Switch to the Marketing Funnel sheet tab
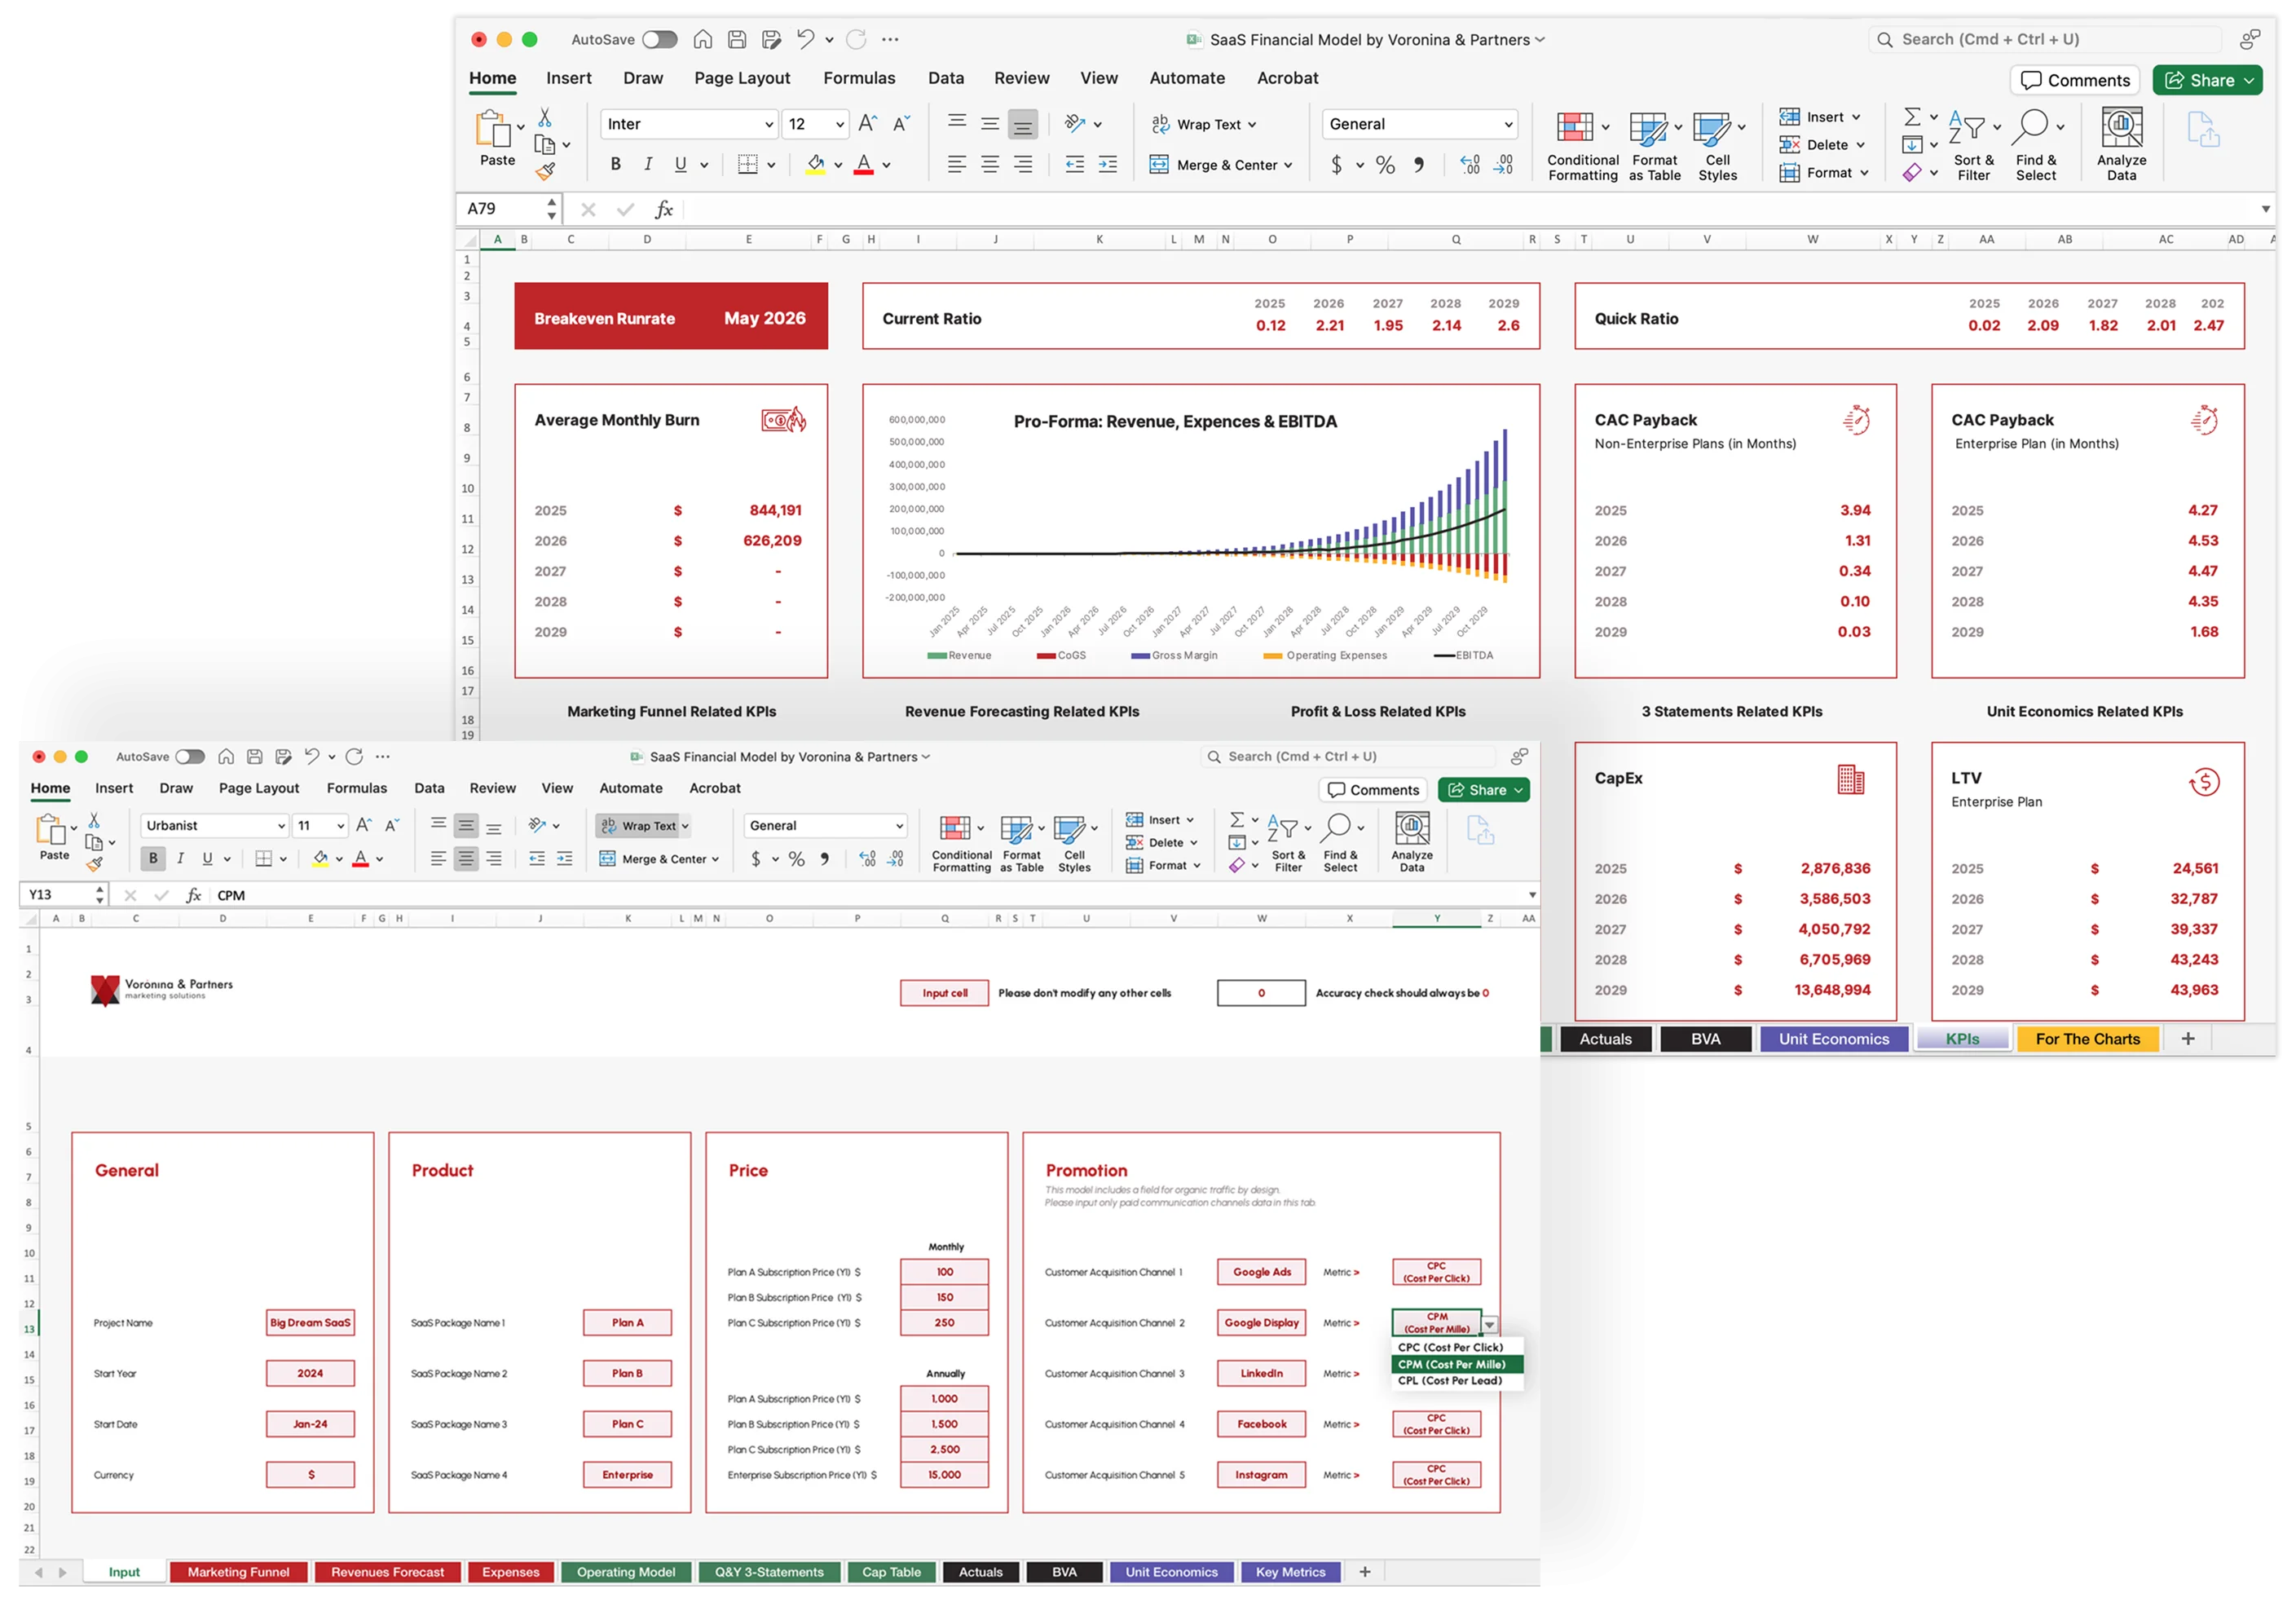 pos(238,1573)
